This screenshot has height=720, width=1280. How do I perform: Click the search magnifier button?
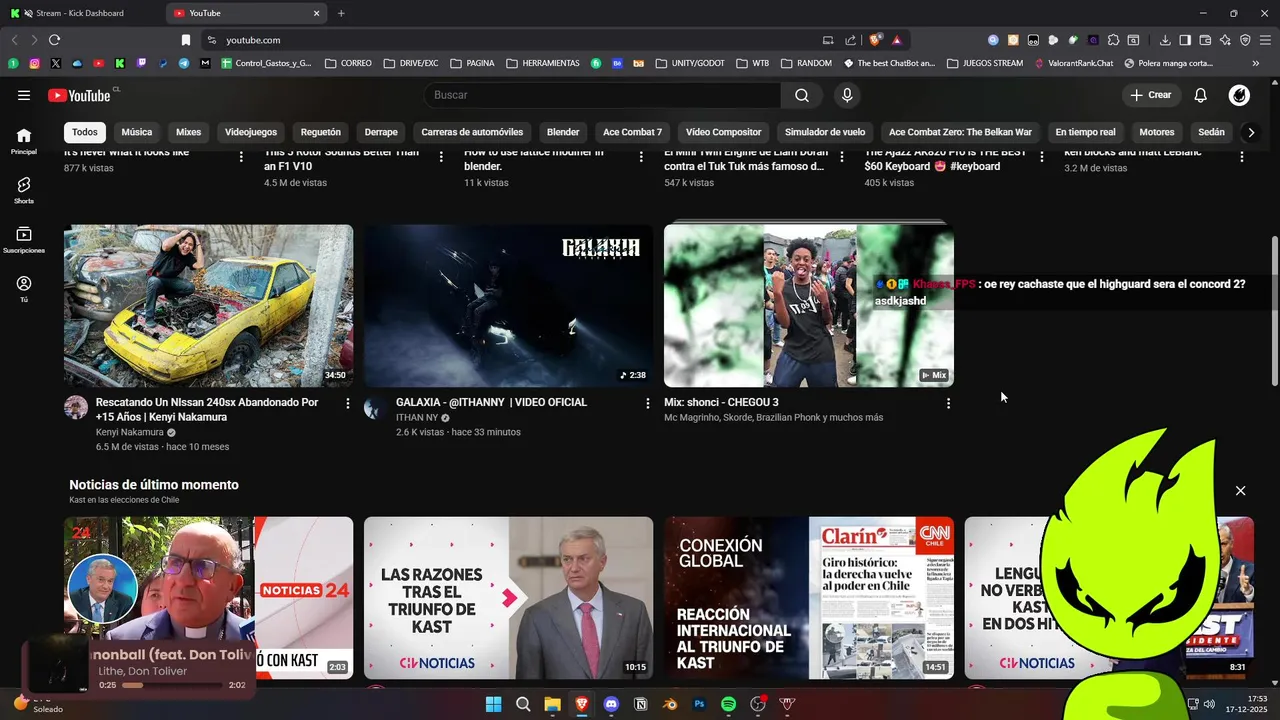coord(802,95)
